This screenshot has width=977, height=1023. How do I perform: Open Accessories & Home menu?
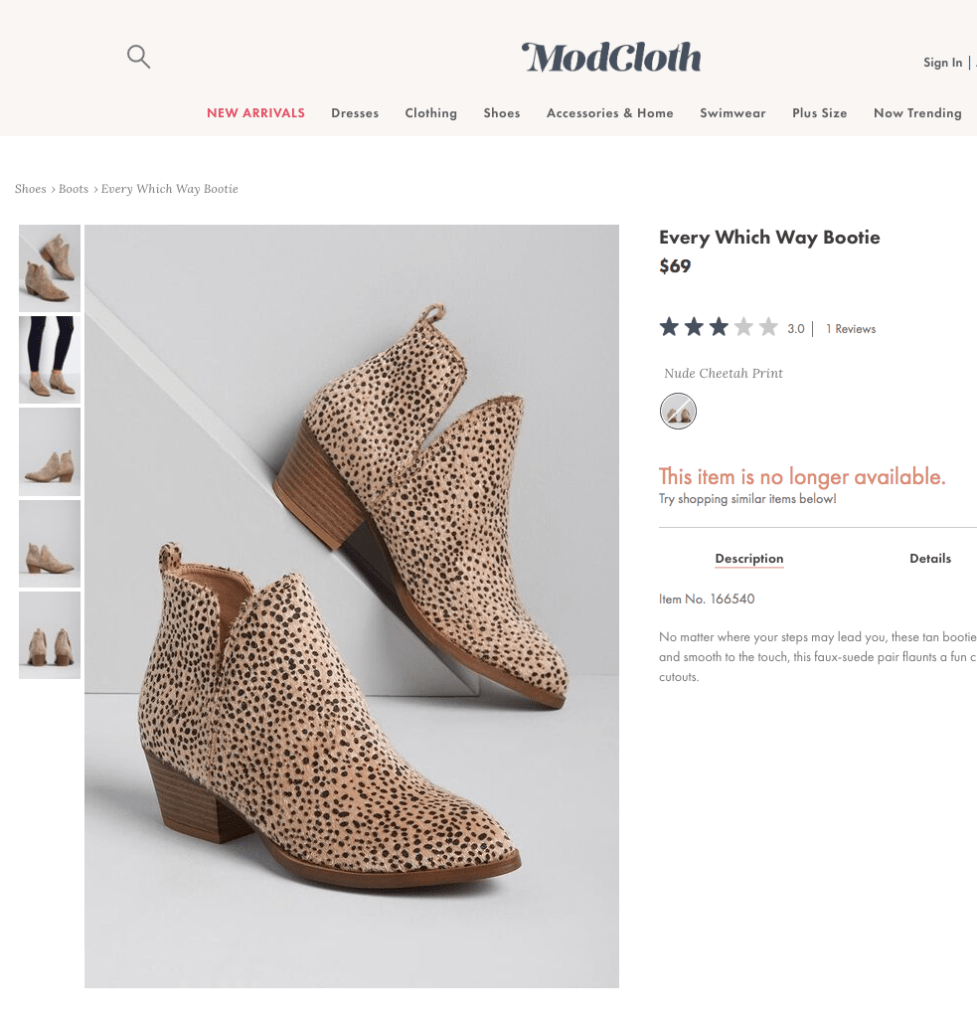610,113
